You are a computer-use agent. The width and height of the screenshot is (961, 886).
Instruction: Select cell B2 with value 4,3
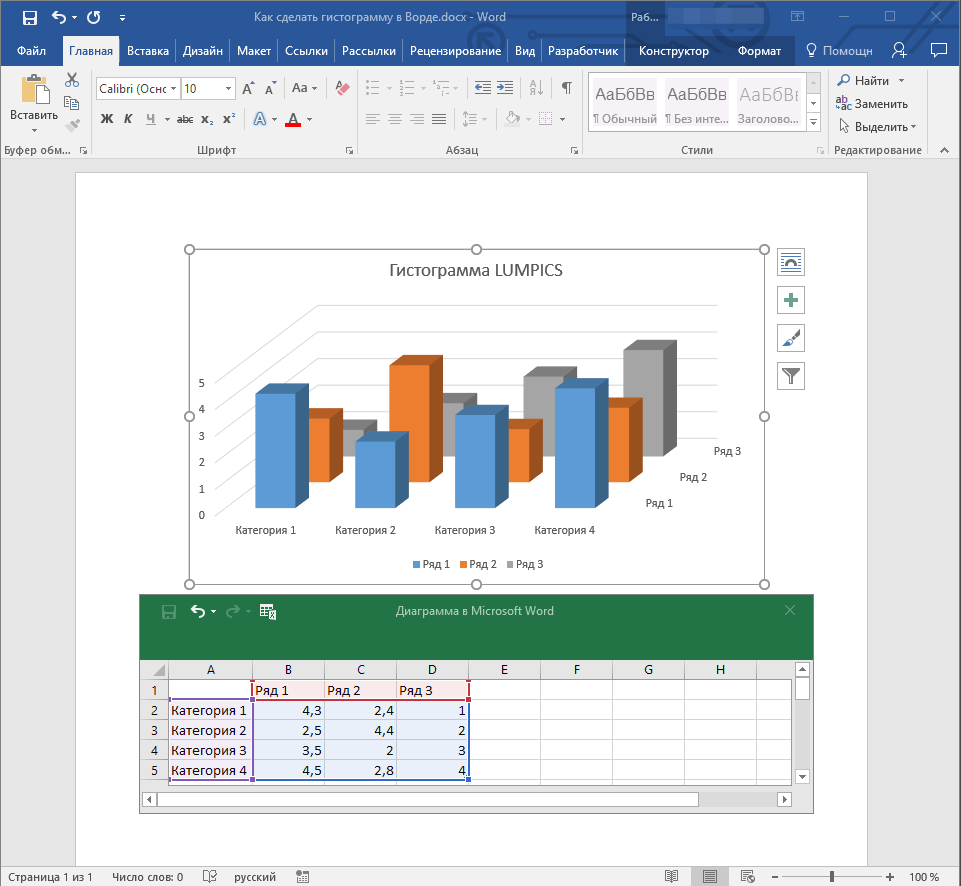(288, 711)
